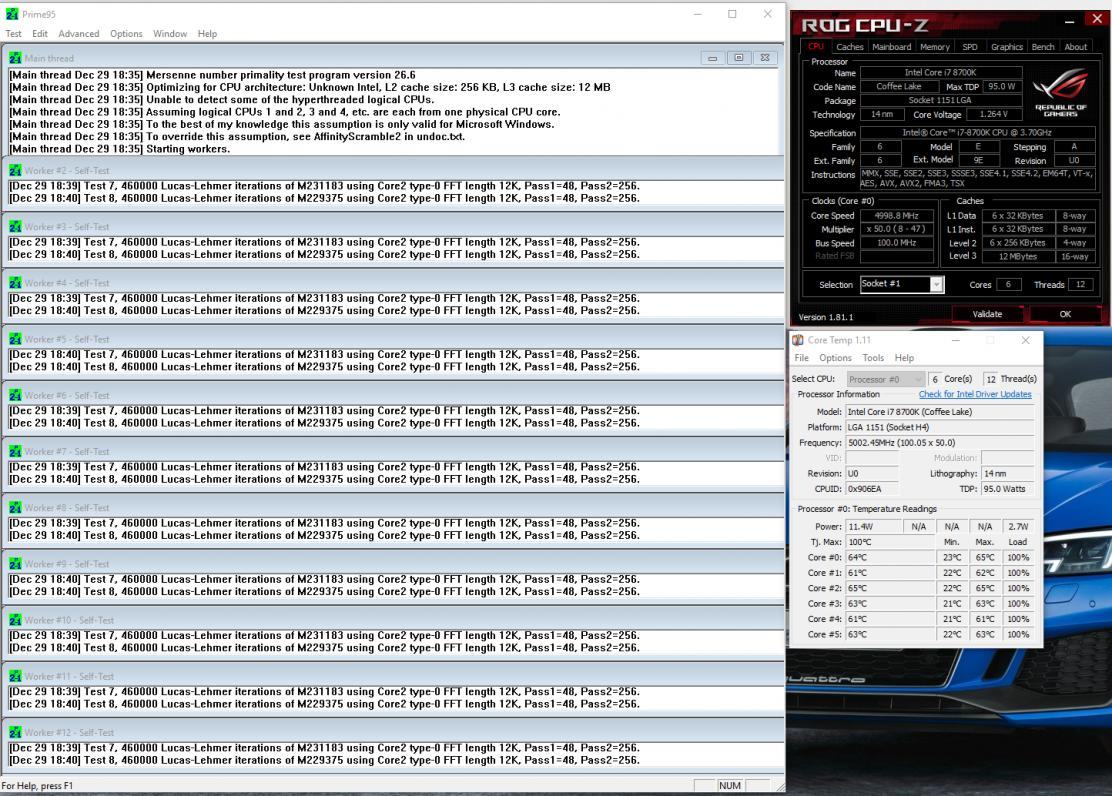Click the Core Voltage 1.264 V field
This screenshot has height=796, width=1112.
pos(996,114)
